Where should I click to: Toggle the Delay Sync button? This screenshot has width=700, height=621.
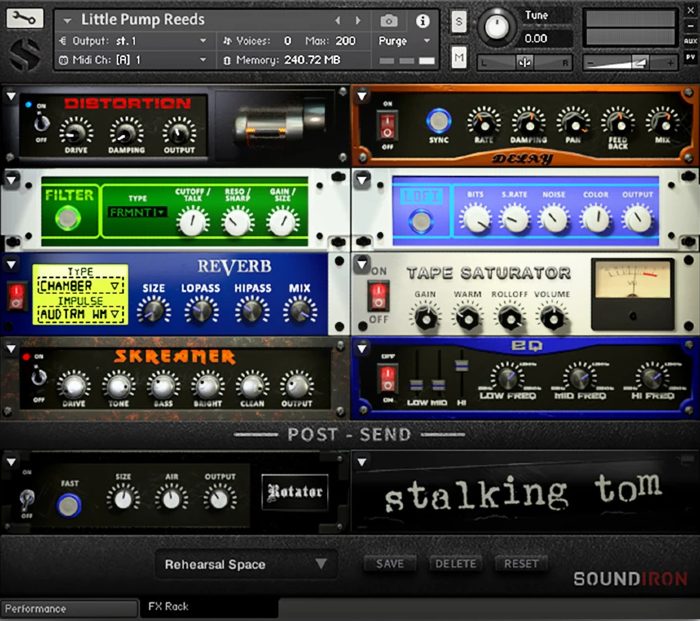pos(438,121)
